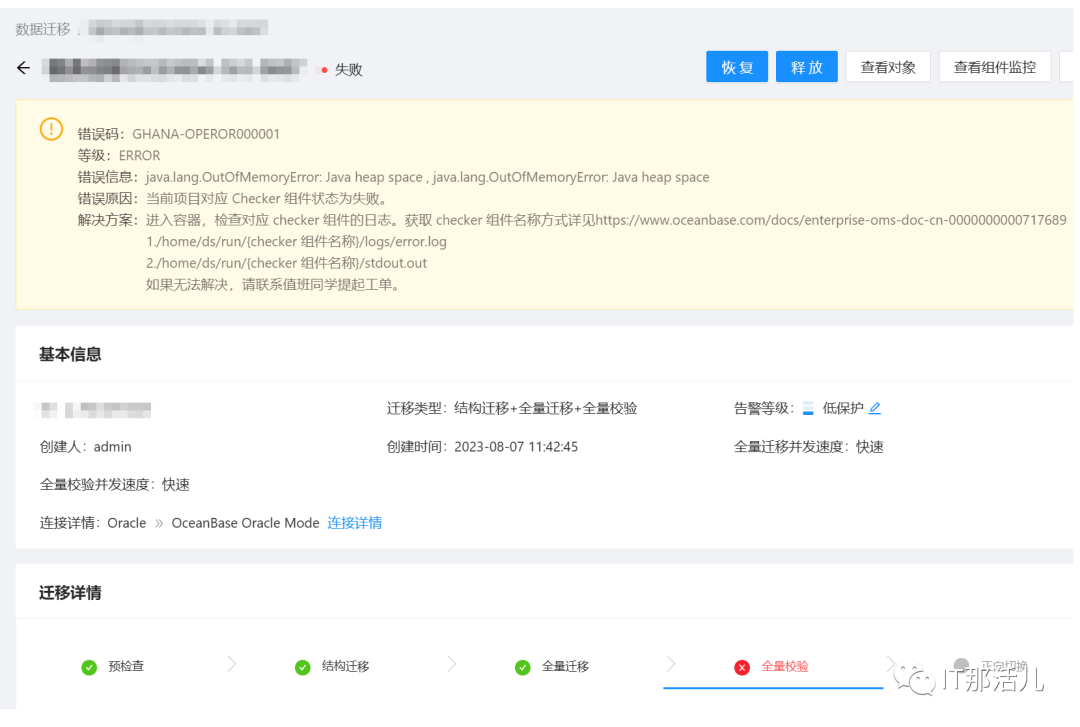Click the oceanbase.com docs URL in the solution
Image resolution: width=1080 pixels, height=727 pixels.
click(831, 221)
